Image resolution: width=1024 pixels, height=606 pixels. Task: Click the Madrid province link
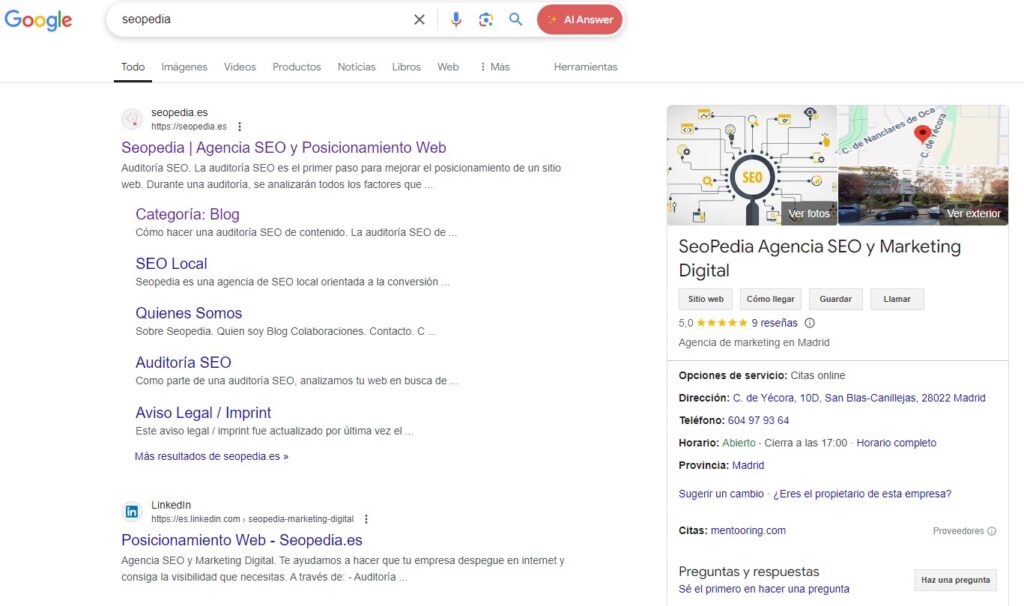coord(748,466)
